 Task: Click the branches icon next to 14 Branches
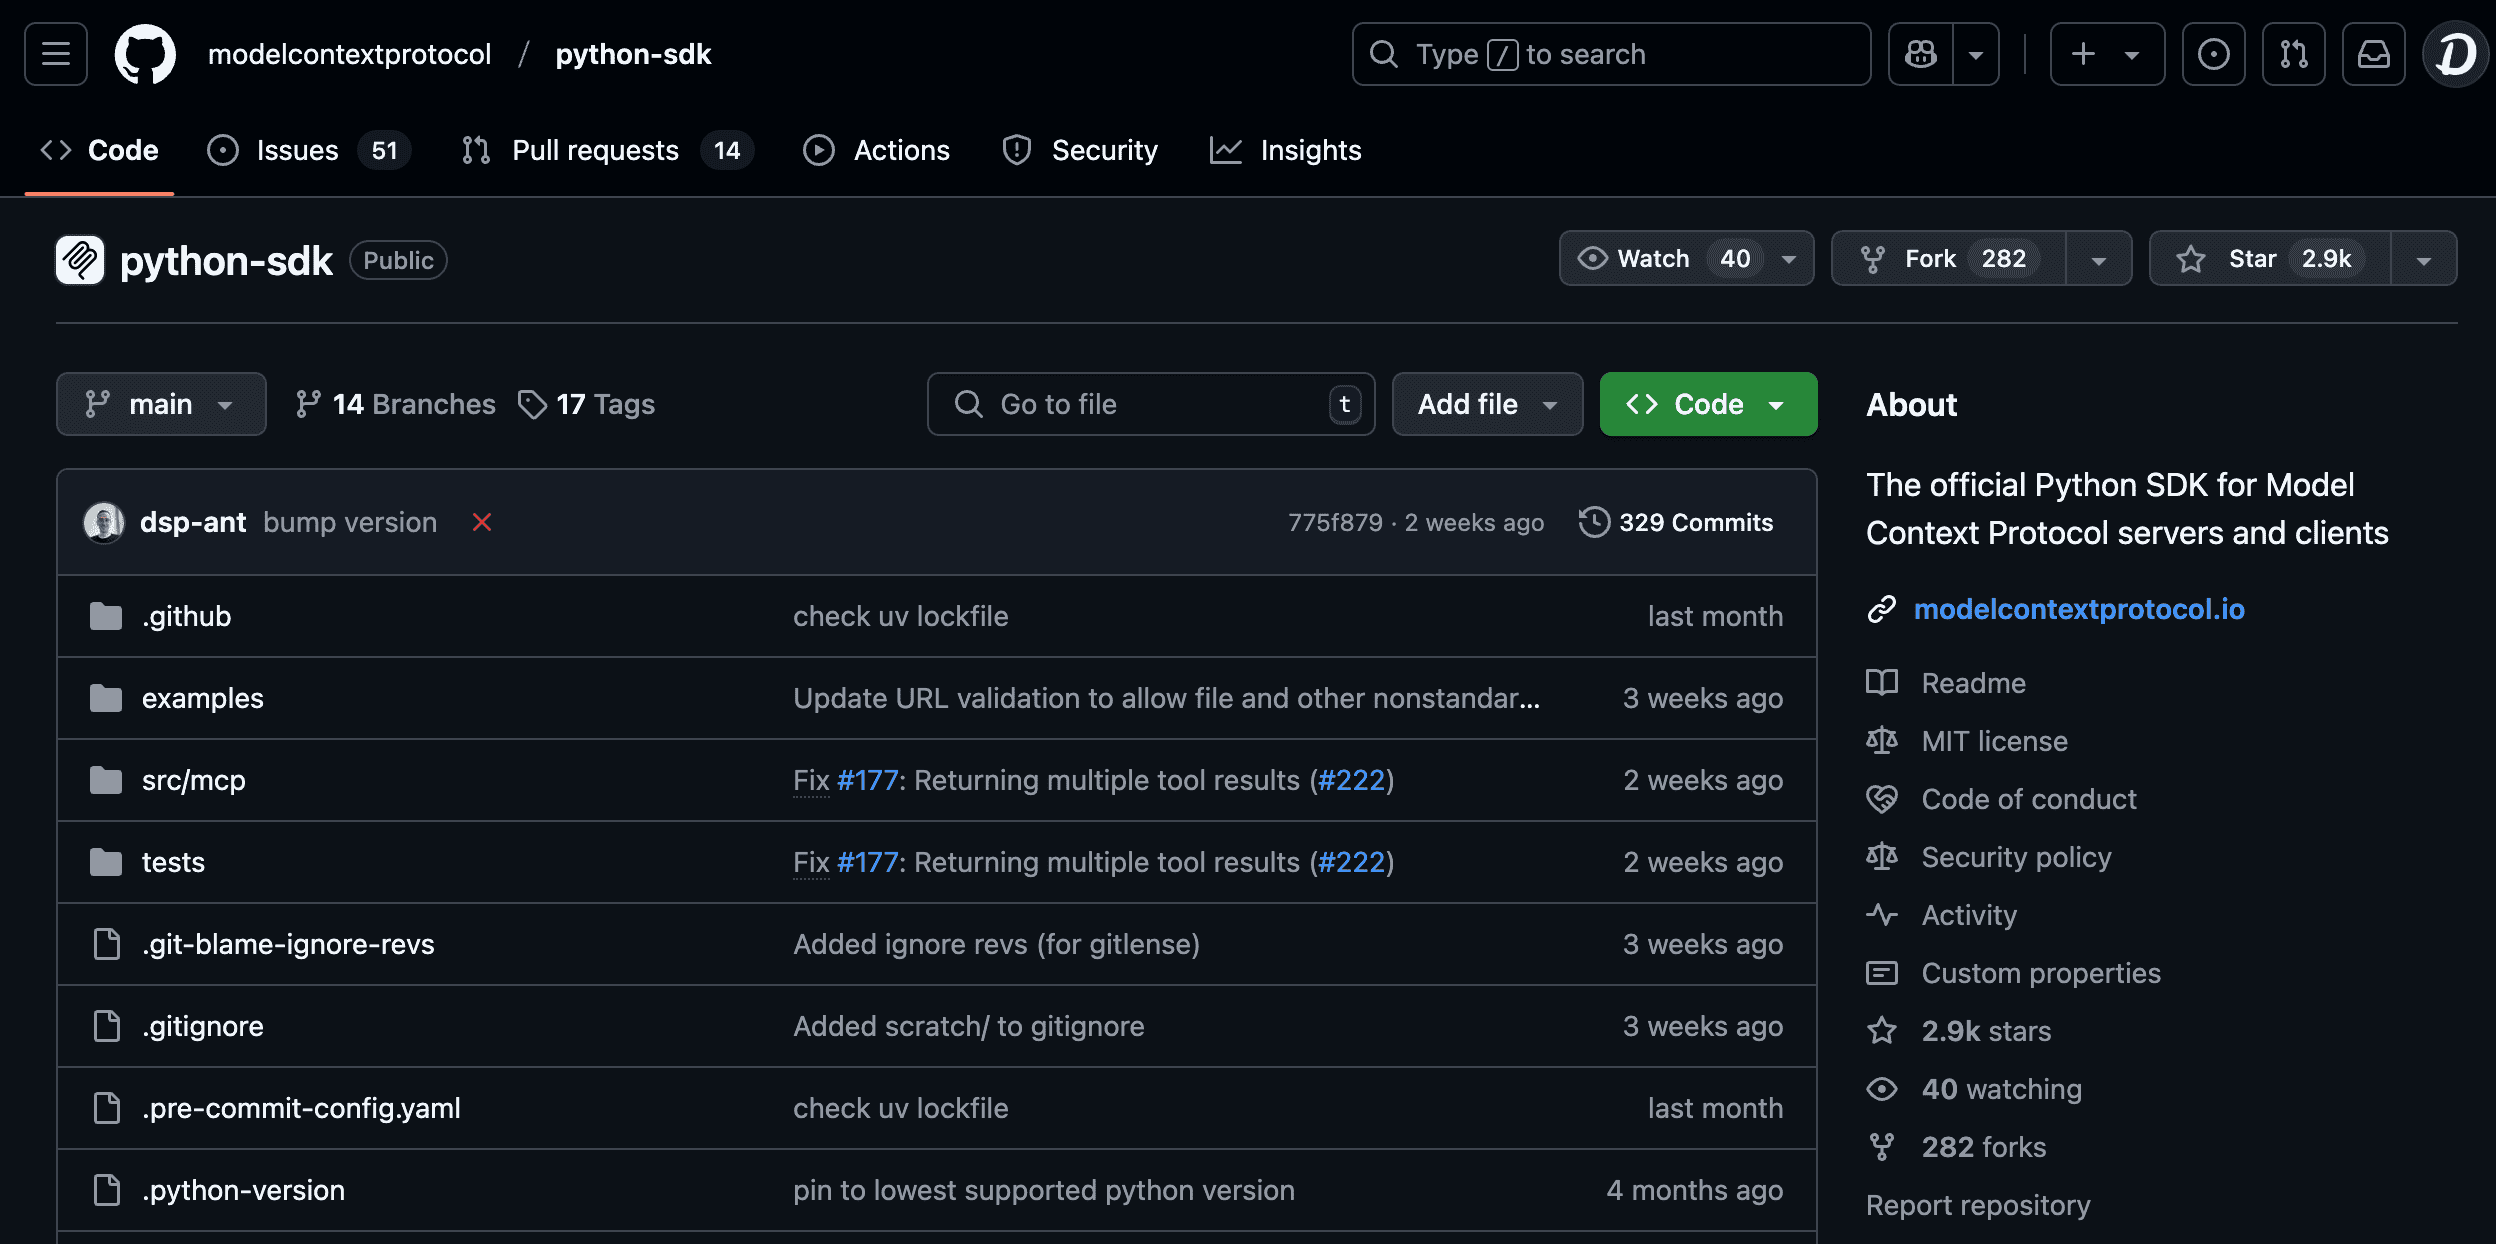[307, 404]
